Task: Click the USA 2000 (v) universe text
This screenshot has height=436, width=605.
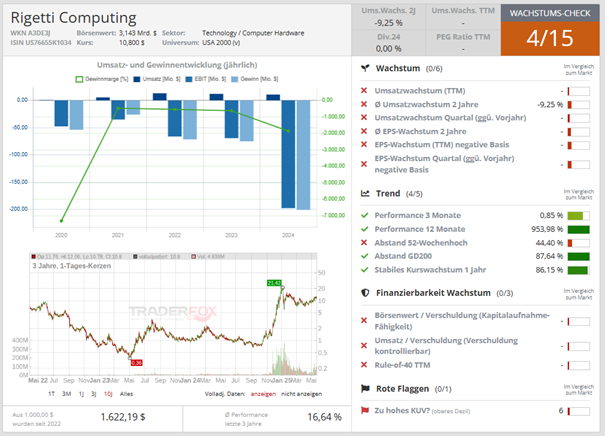Action: (x=221, y=42)
